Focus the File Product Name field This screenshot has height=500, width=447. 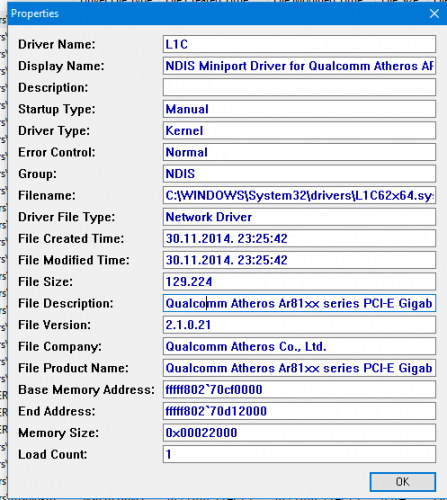point(299,368)
